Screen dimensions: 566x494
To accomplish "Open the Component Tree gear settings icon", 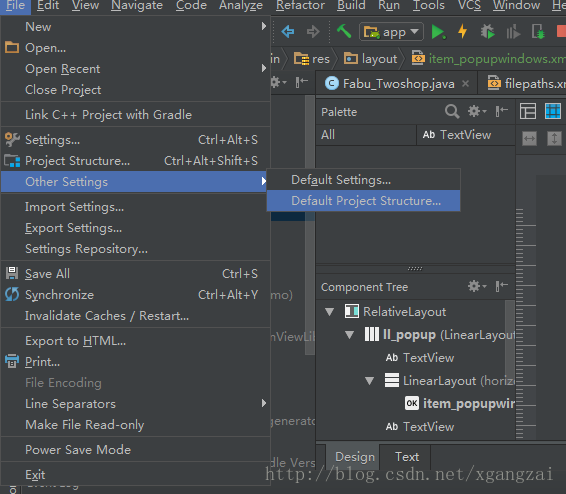I will coord(477,287).
